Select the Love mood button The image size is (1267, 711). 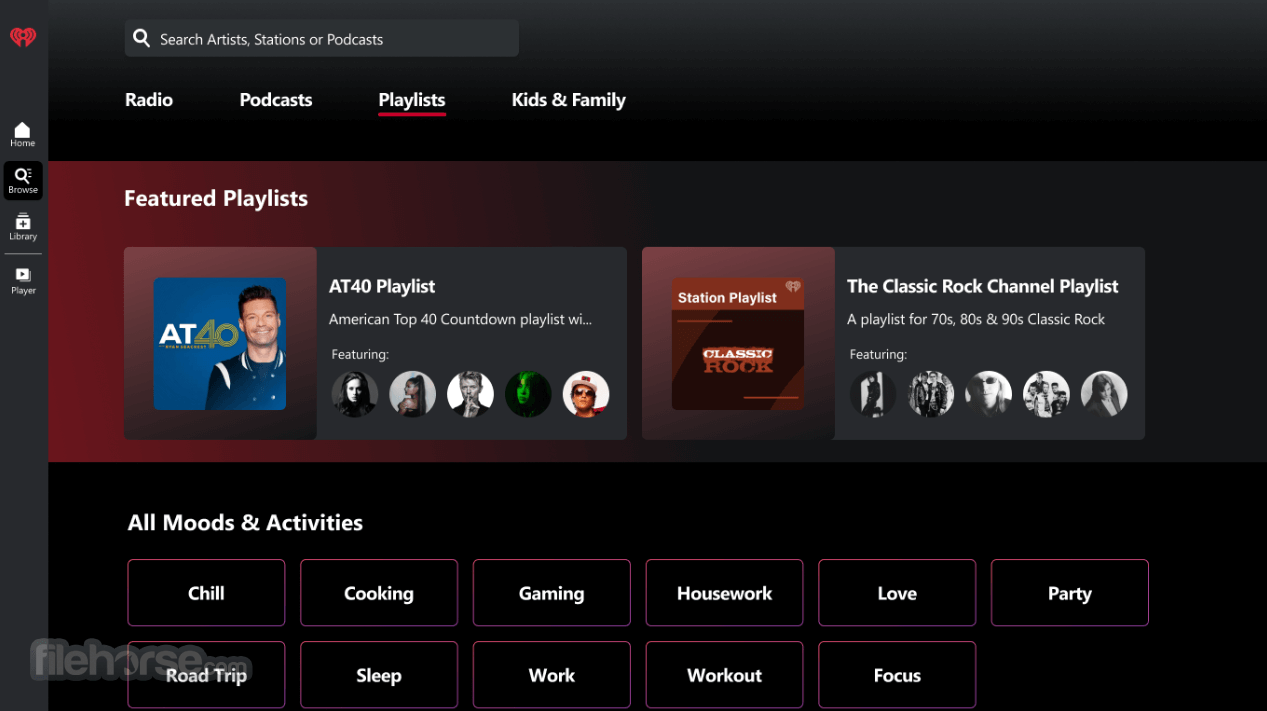[897, 593]
